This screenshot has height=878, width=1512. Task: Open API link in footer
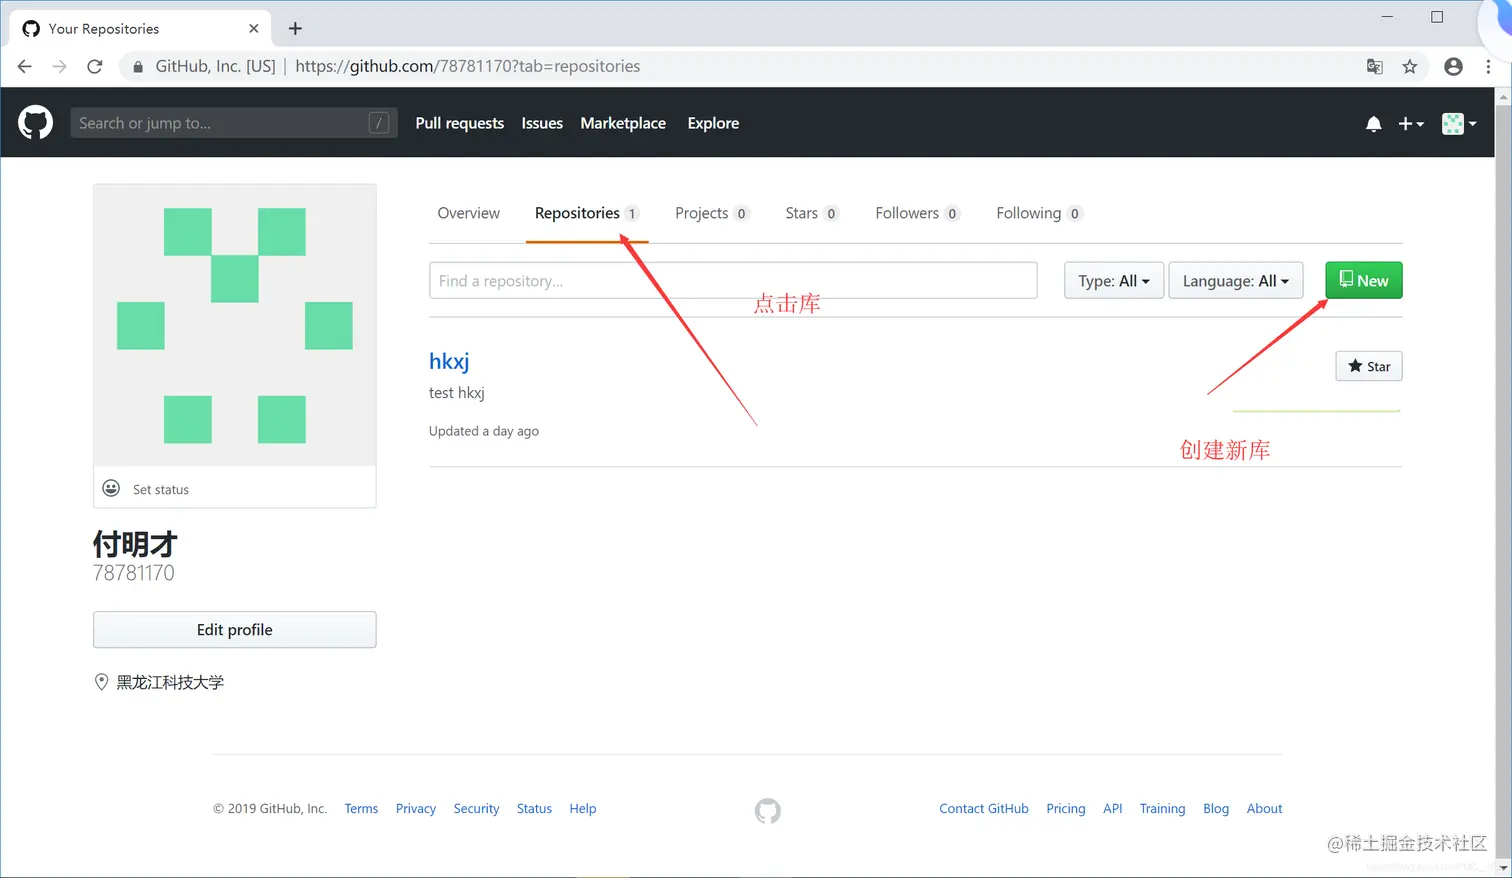tap(1113, 809)
